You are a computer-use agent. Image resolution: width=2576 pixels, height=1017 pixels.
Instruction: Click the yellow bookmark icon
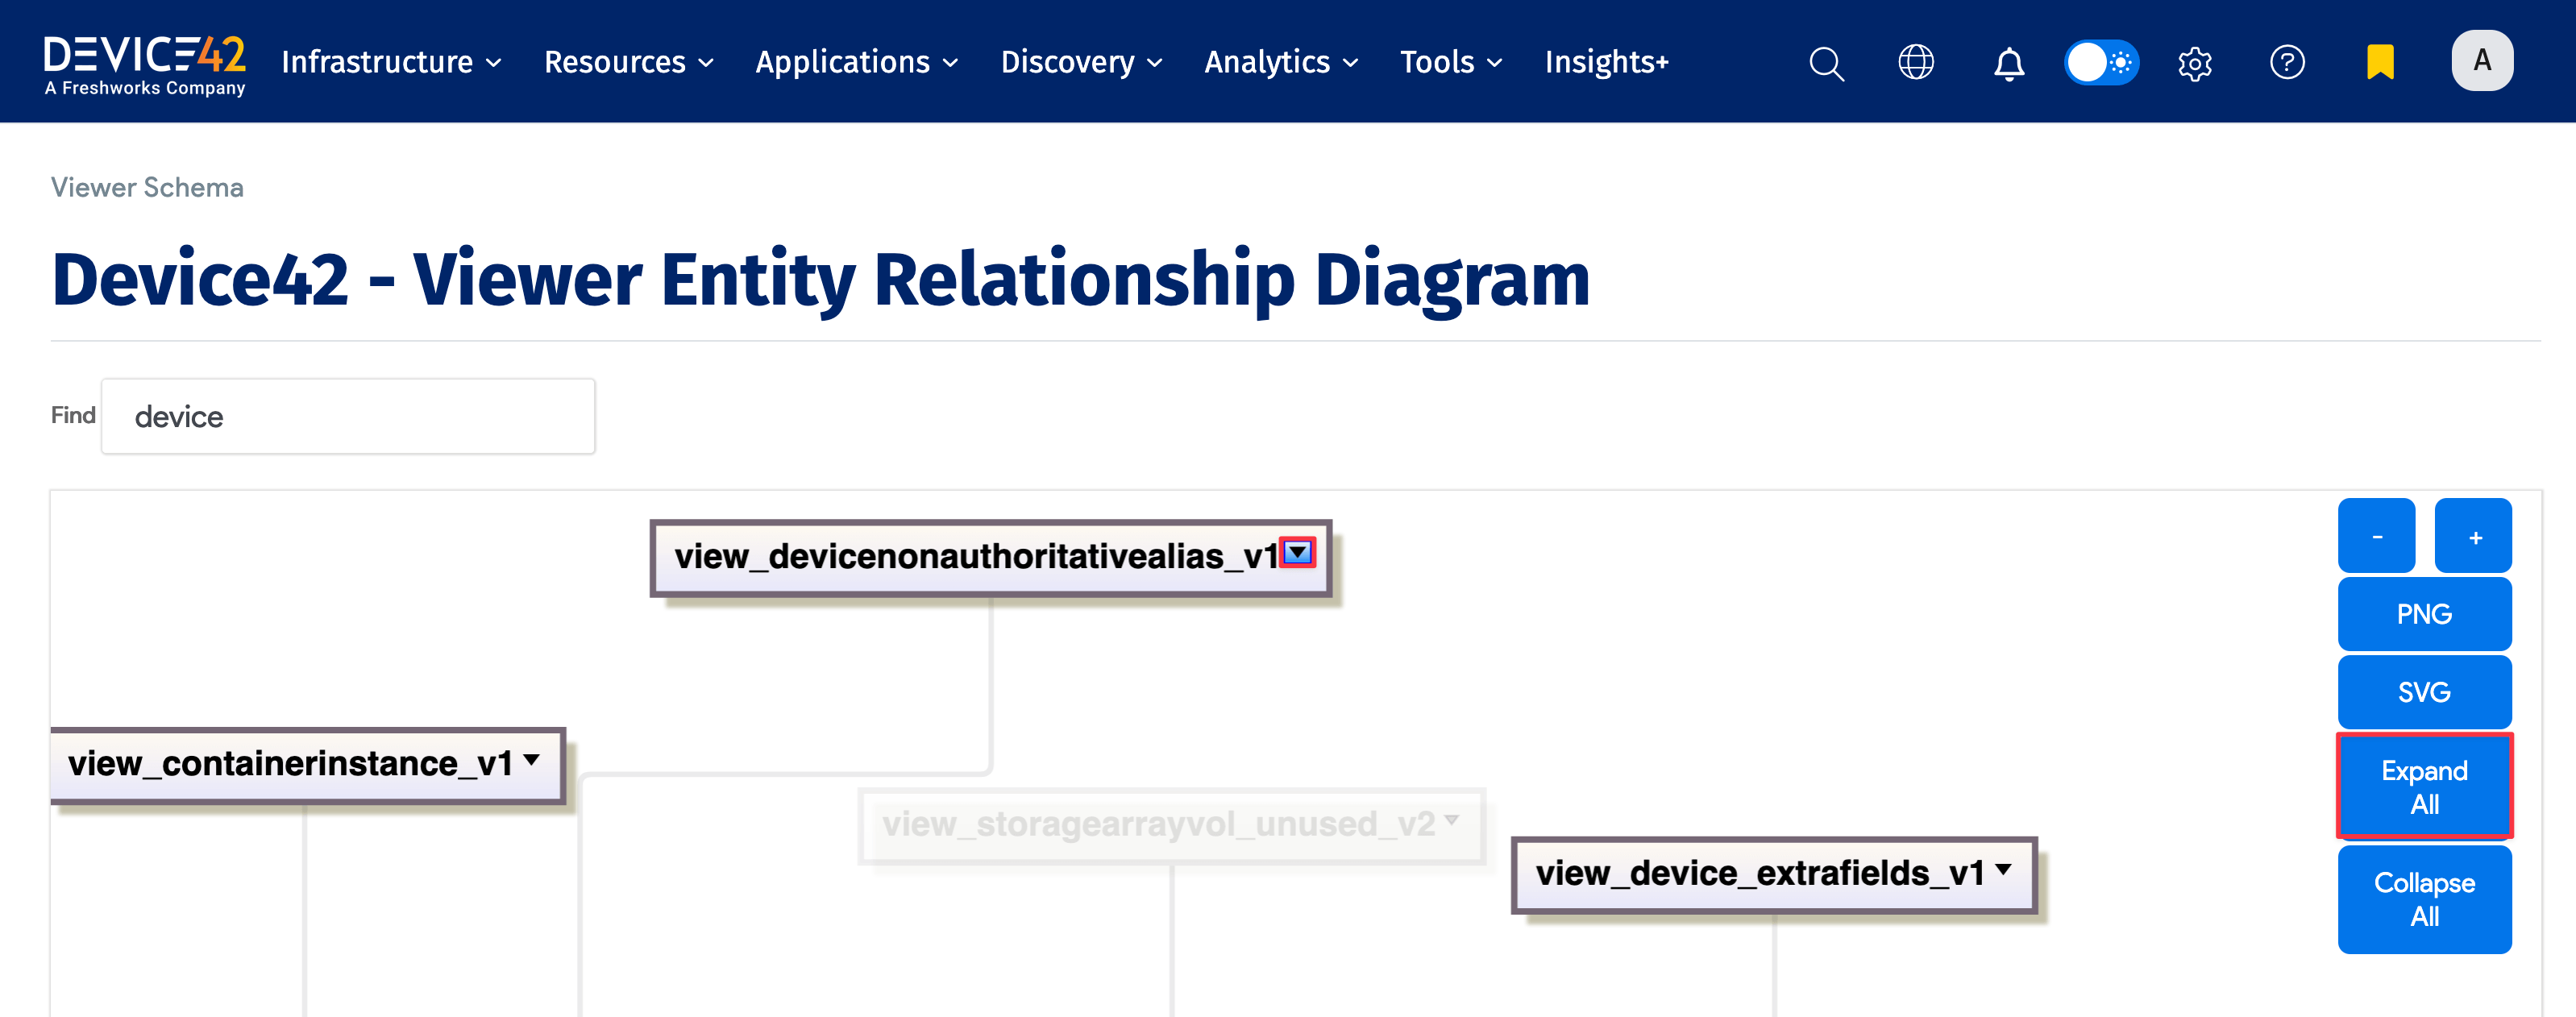(2379, 62)
